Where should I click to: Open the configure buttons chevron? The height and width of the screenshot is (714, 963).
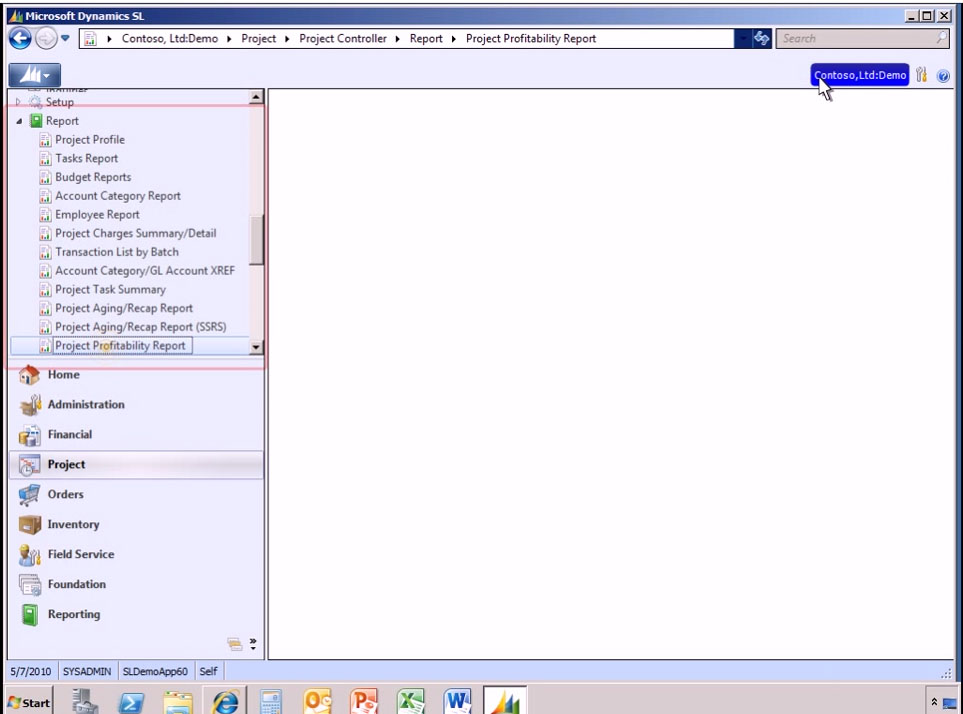point(253,644)
